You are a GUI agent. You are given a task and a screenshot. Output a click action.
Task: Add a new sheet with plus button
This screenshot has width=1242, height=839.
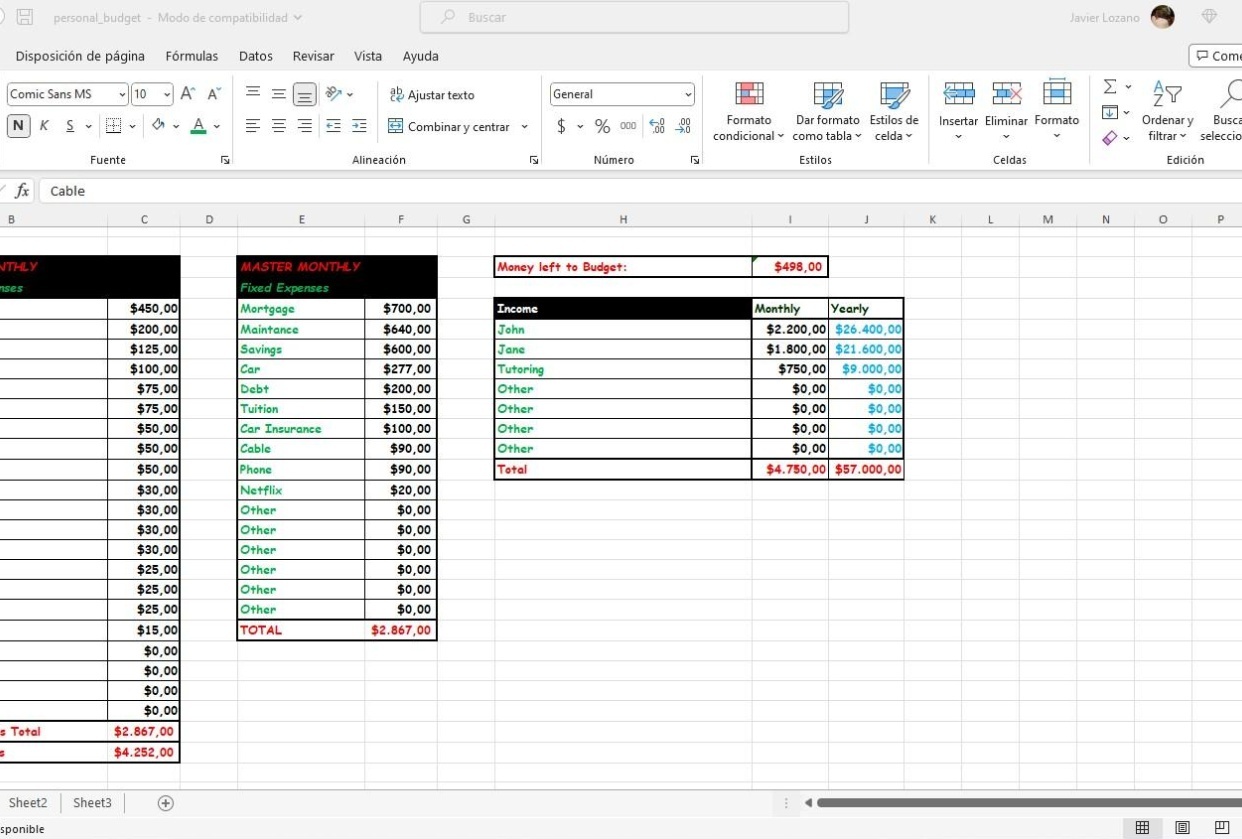tap(166, 803)
